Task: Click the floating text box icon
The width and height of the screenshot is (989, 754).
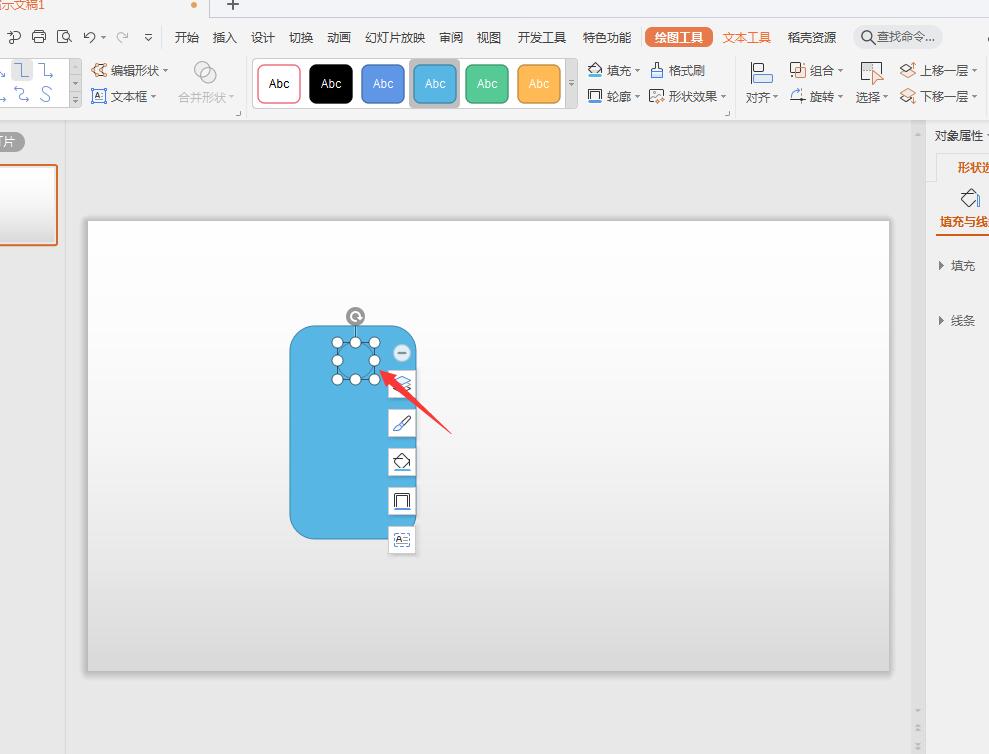Action: point(402,540)
